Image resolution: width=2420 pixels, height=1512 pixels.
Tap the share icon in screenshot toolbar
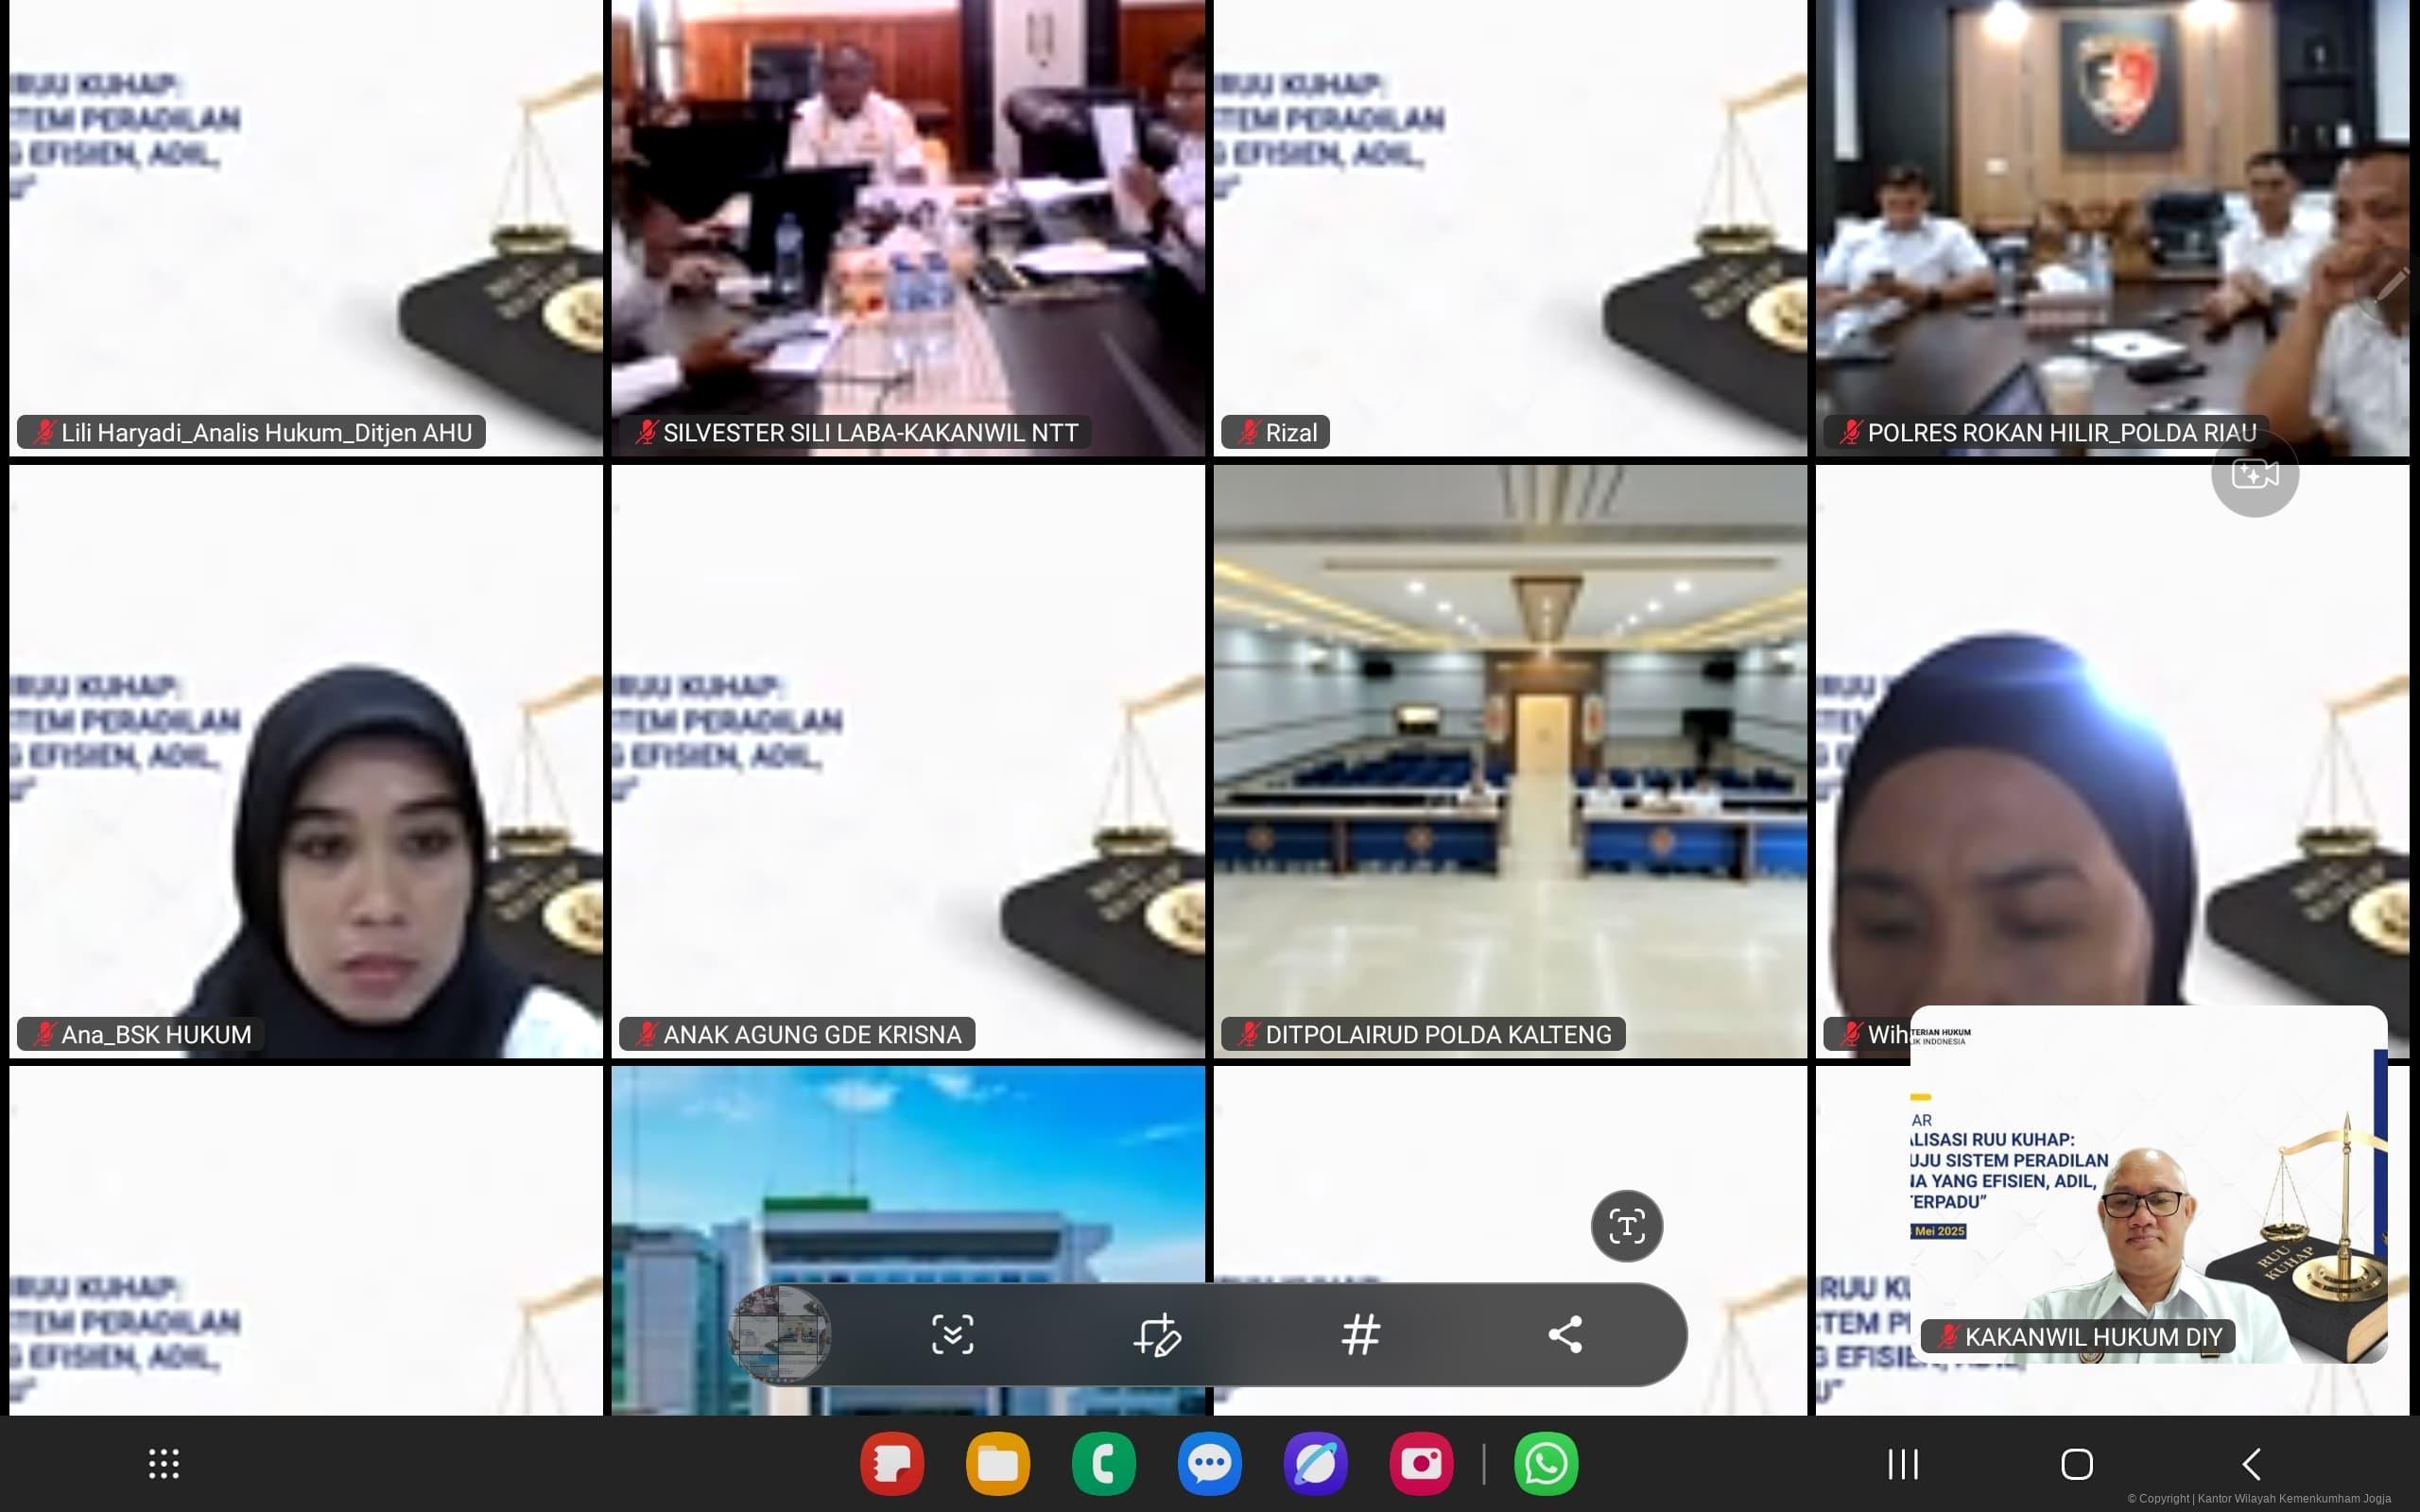1565,1335
